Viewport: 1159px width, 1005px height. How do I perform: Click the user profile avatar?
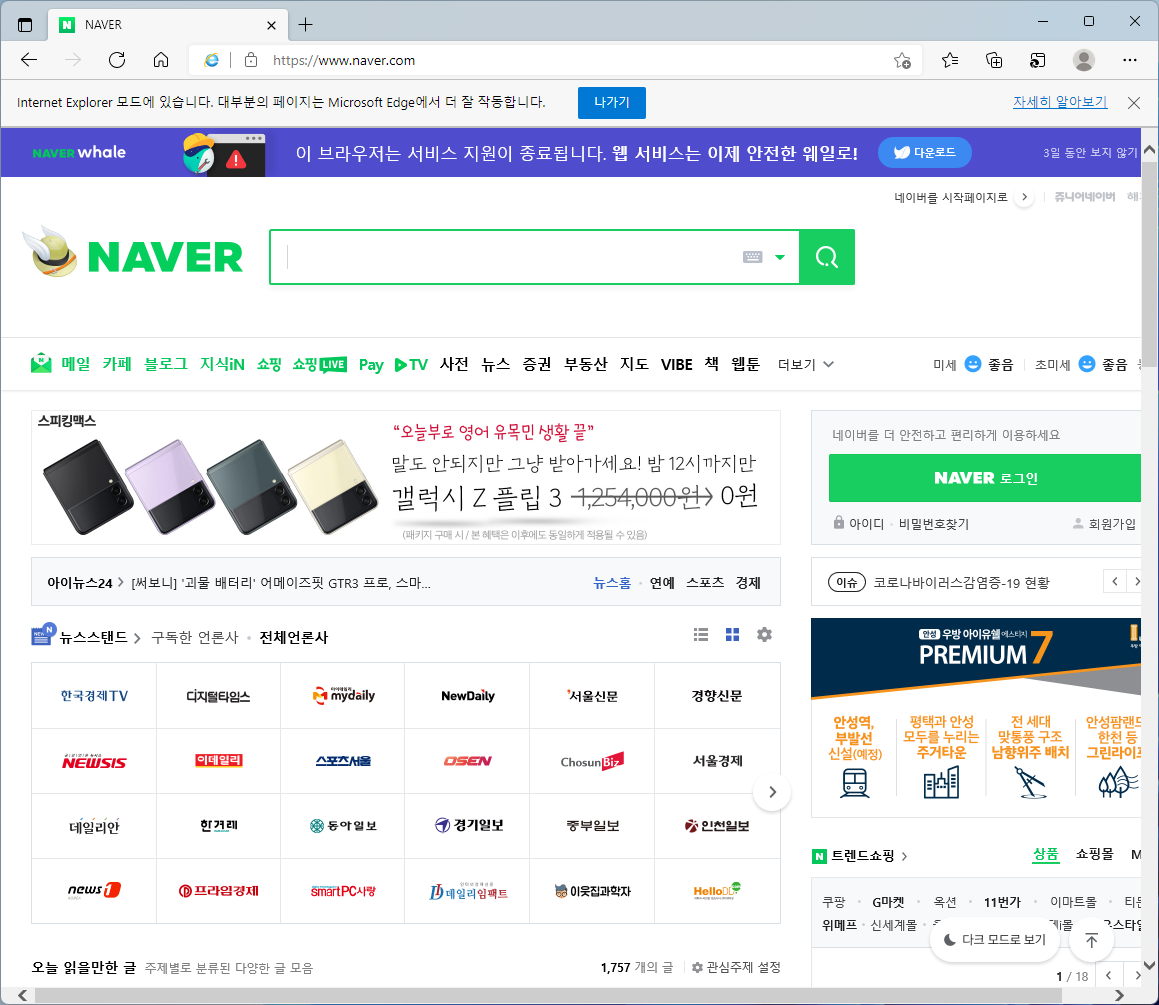(1084, 60)
